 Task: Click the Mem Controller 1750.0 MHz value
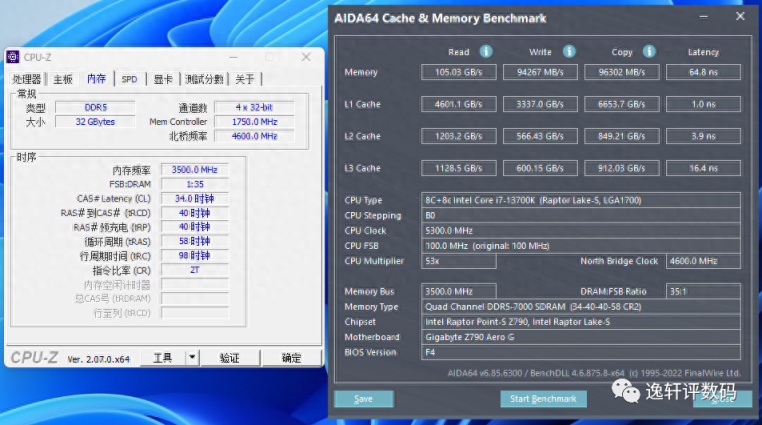click(254, 122)
